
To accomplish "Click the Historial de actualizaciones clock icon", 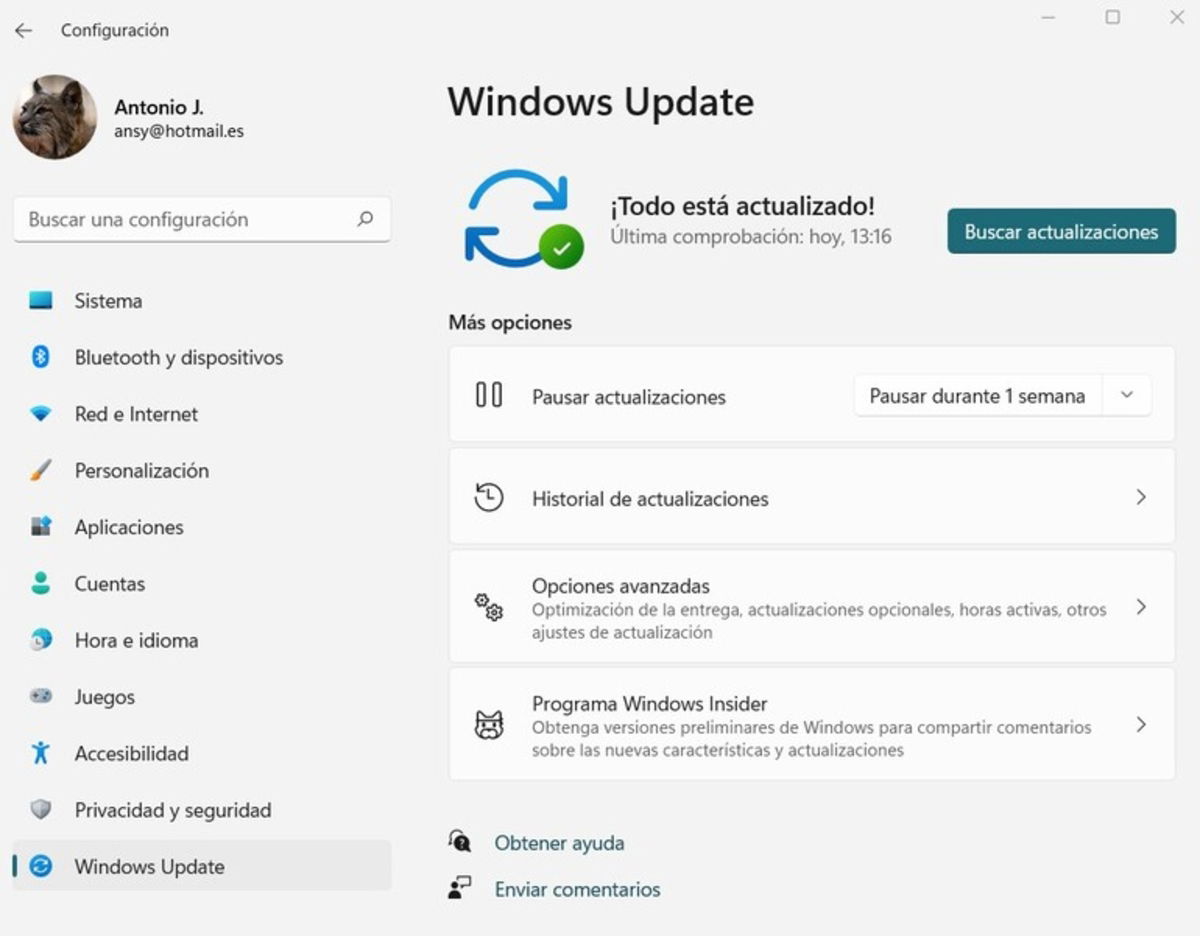I will (488, 497).
